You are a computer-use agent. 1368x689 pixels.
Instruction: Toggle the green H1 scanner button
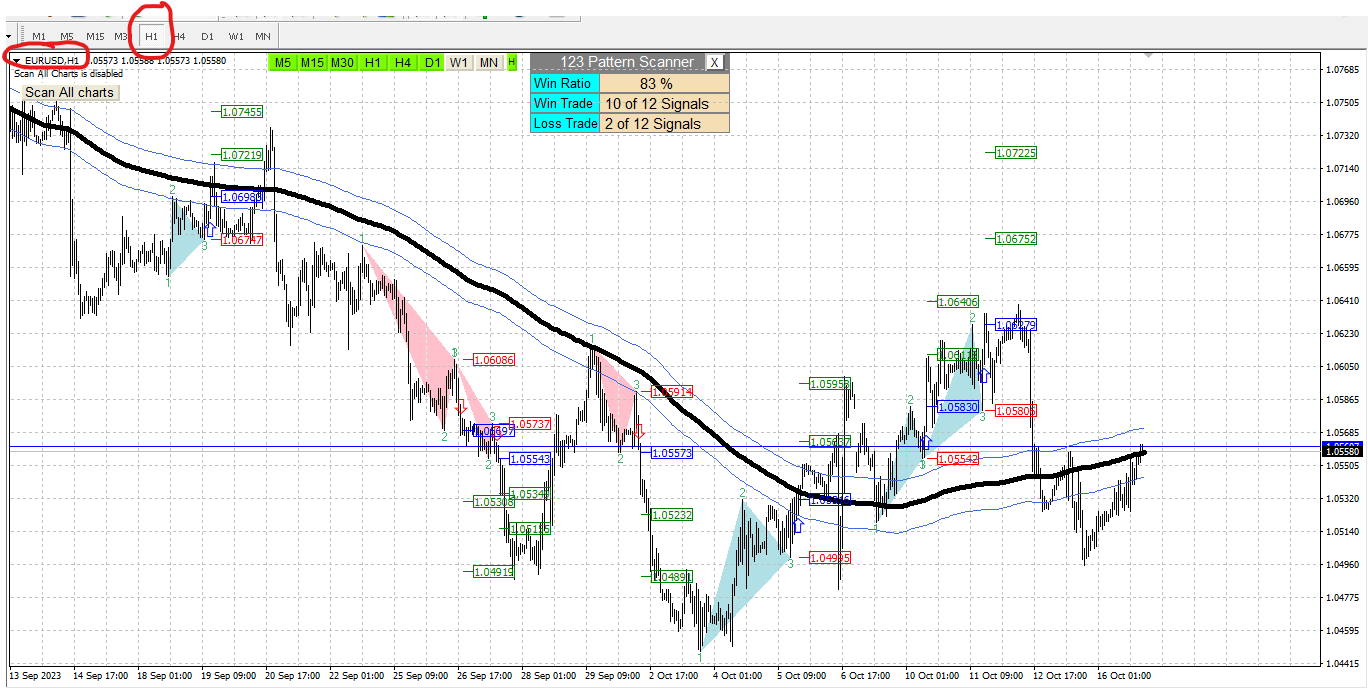[373, 62]
